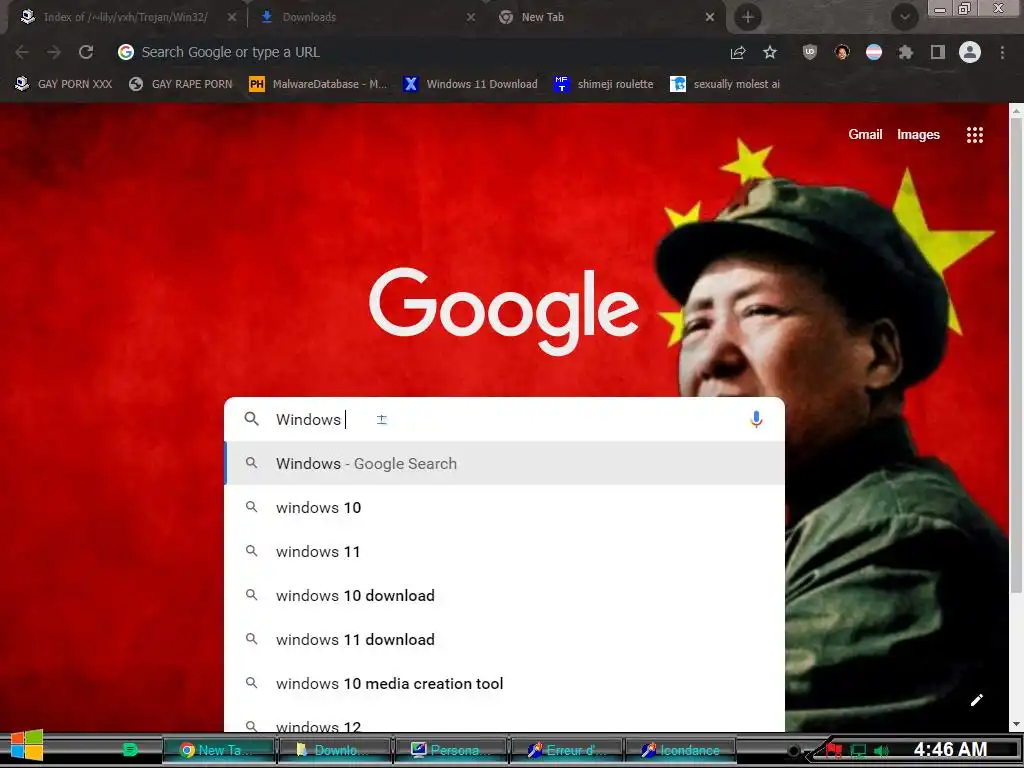Open the Erreur d' taskbar window
The width and height of the screenshot is (1024, 768).
[x=566, y=750]
